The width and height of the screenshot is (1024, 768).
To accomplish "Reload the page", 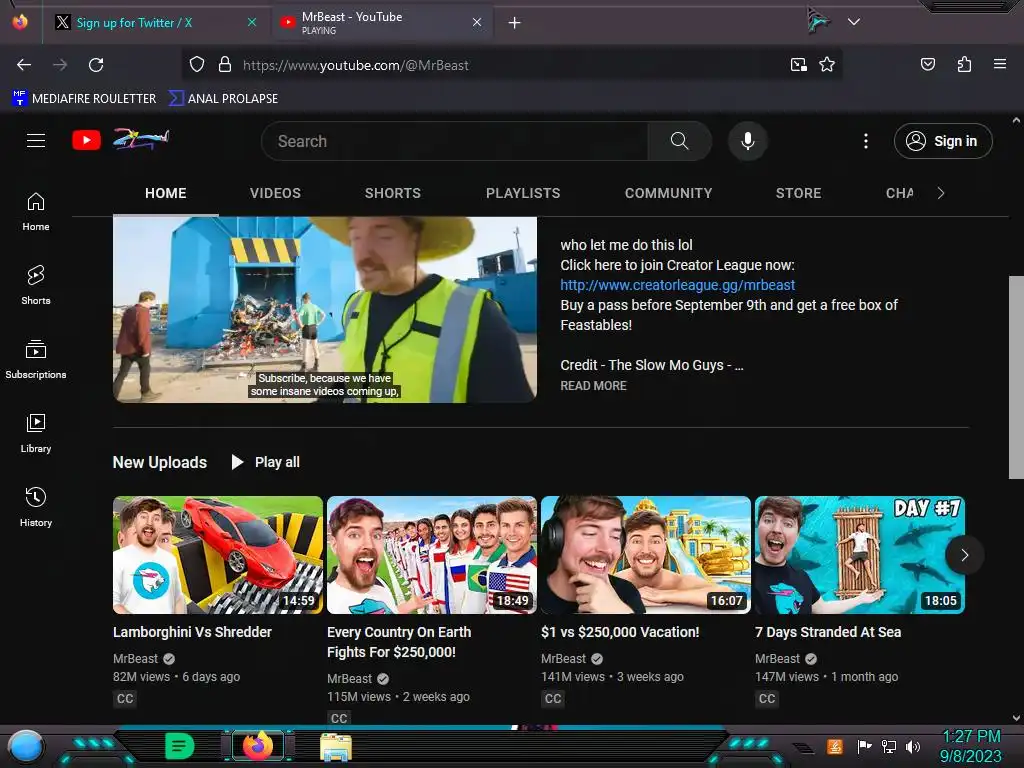I will point(96,65).
